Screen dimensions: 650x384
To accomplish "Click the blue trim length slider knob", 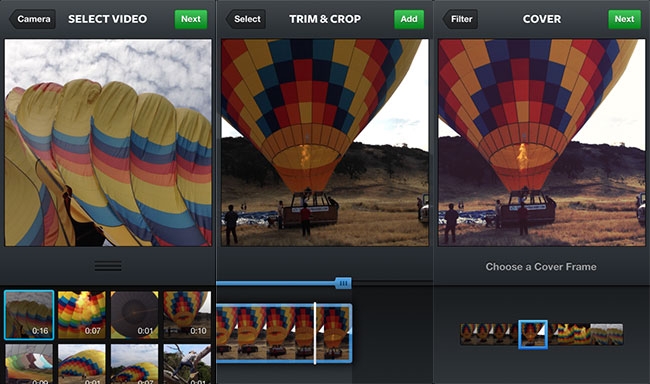I will 343,283.
